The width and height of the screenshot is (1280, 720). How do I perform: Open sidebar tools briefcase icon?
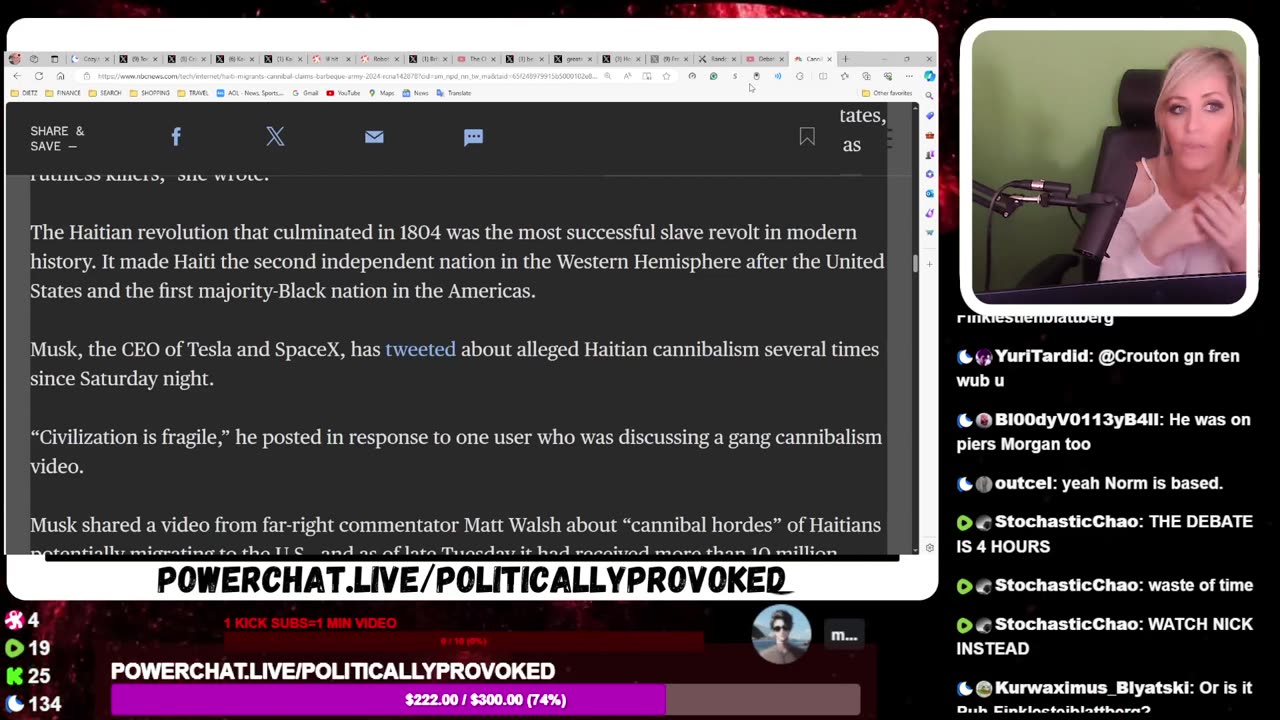coord(929,135)
